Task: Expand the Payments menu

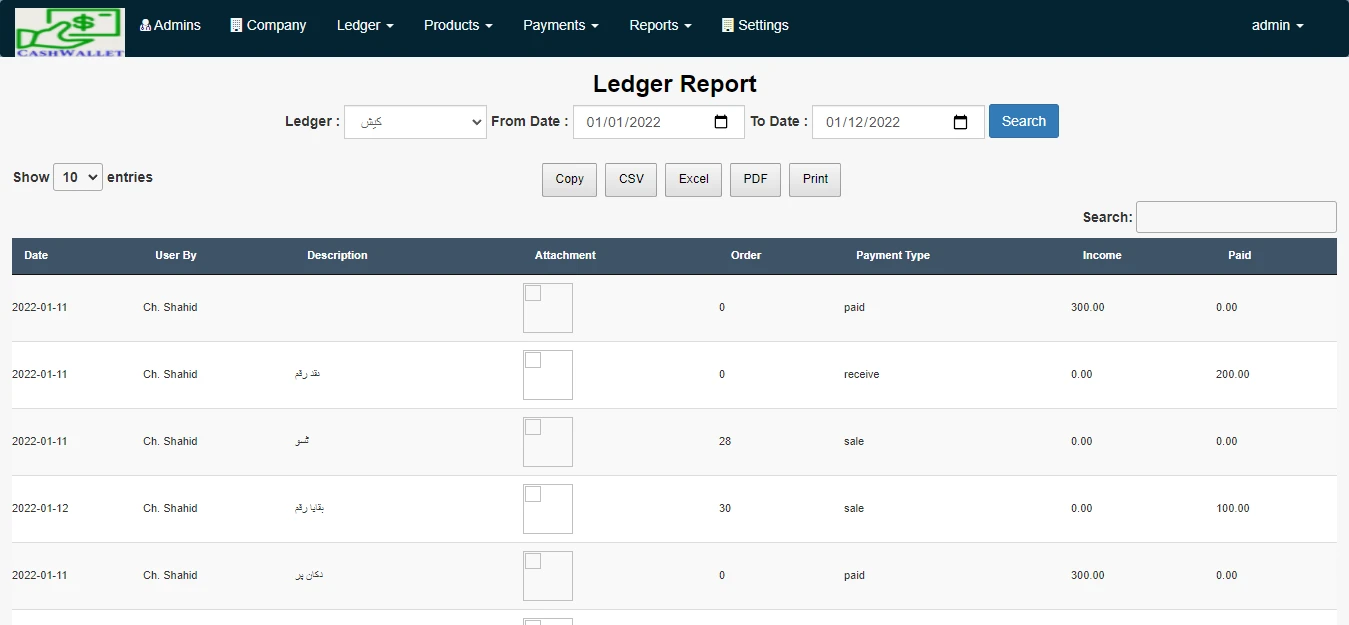Action: (560, 25)
